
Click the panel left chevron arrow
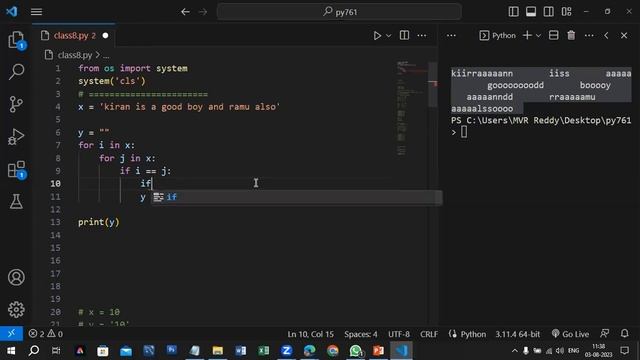(x=606, y=36)
